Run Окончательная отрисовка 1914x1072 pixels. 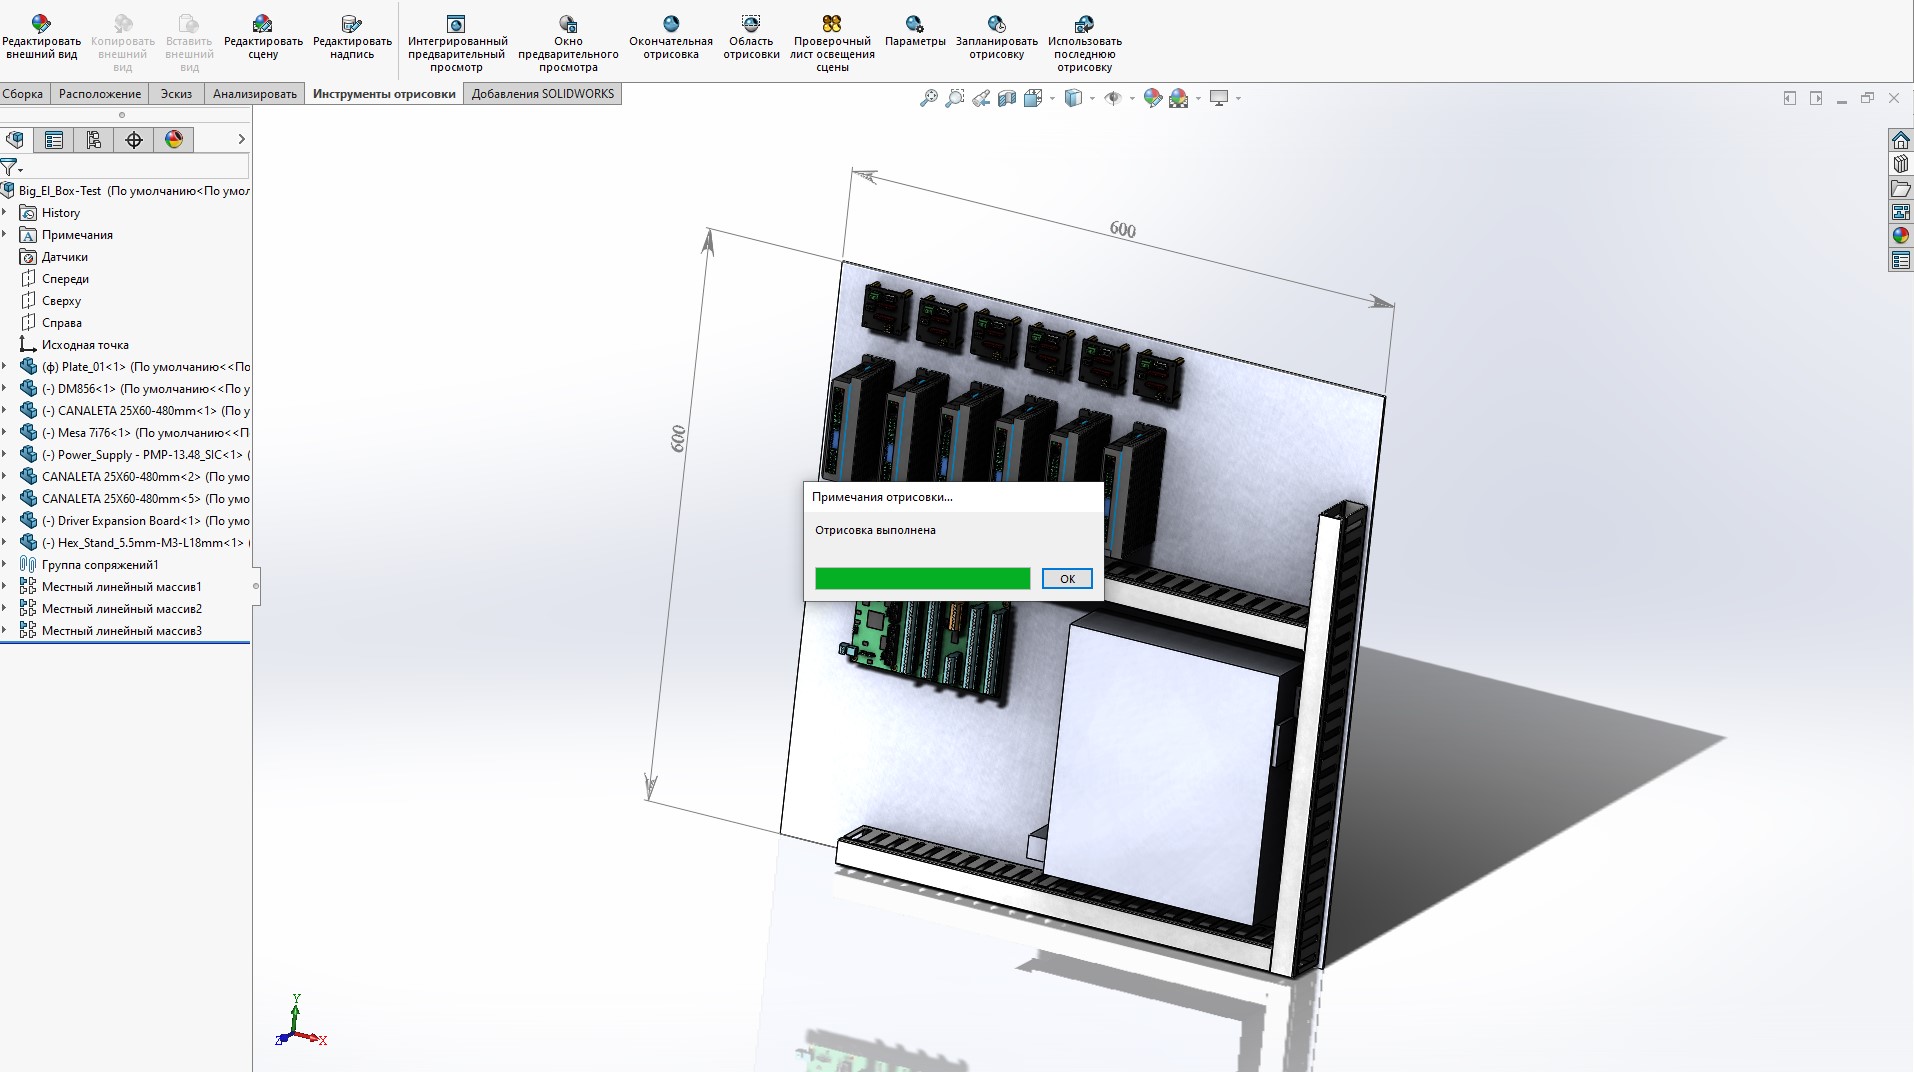pos(671,38)
